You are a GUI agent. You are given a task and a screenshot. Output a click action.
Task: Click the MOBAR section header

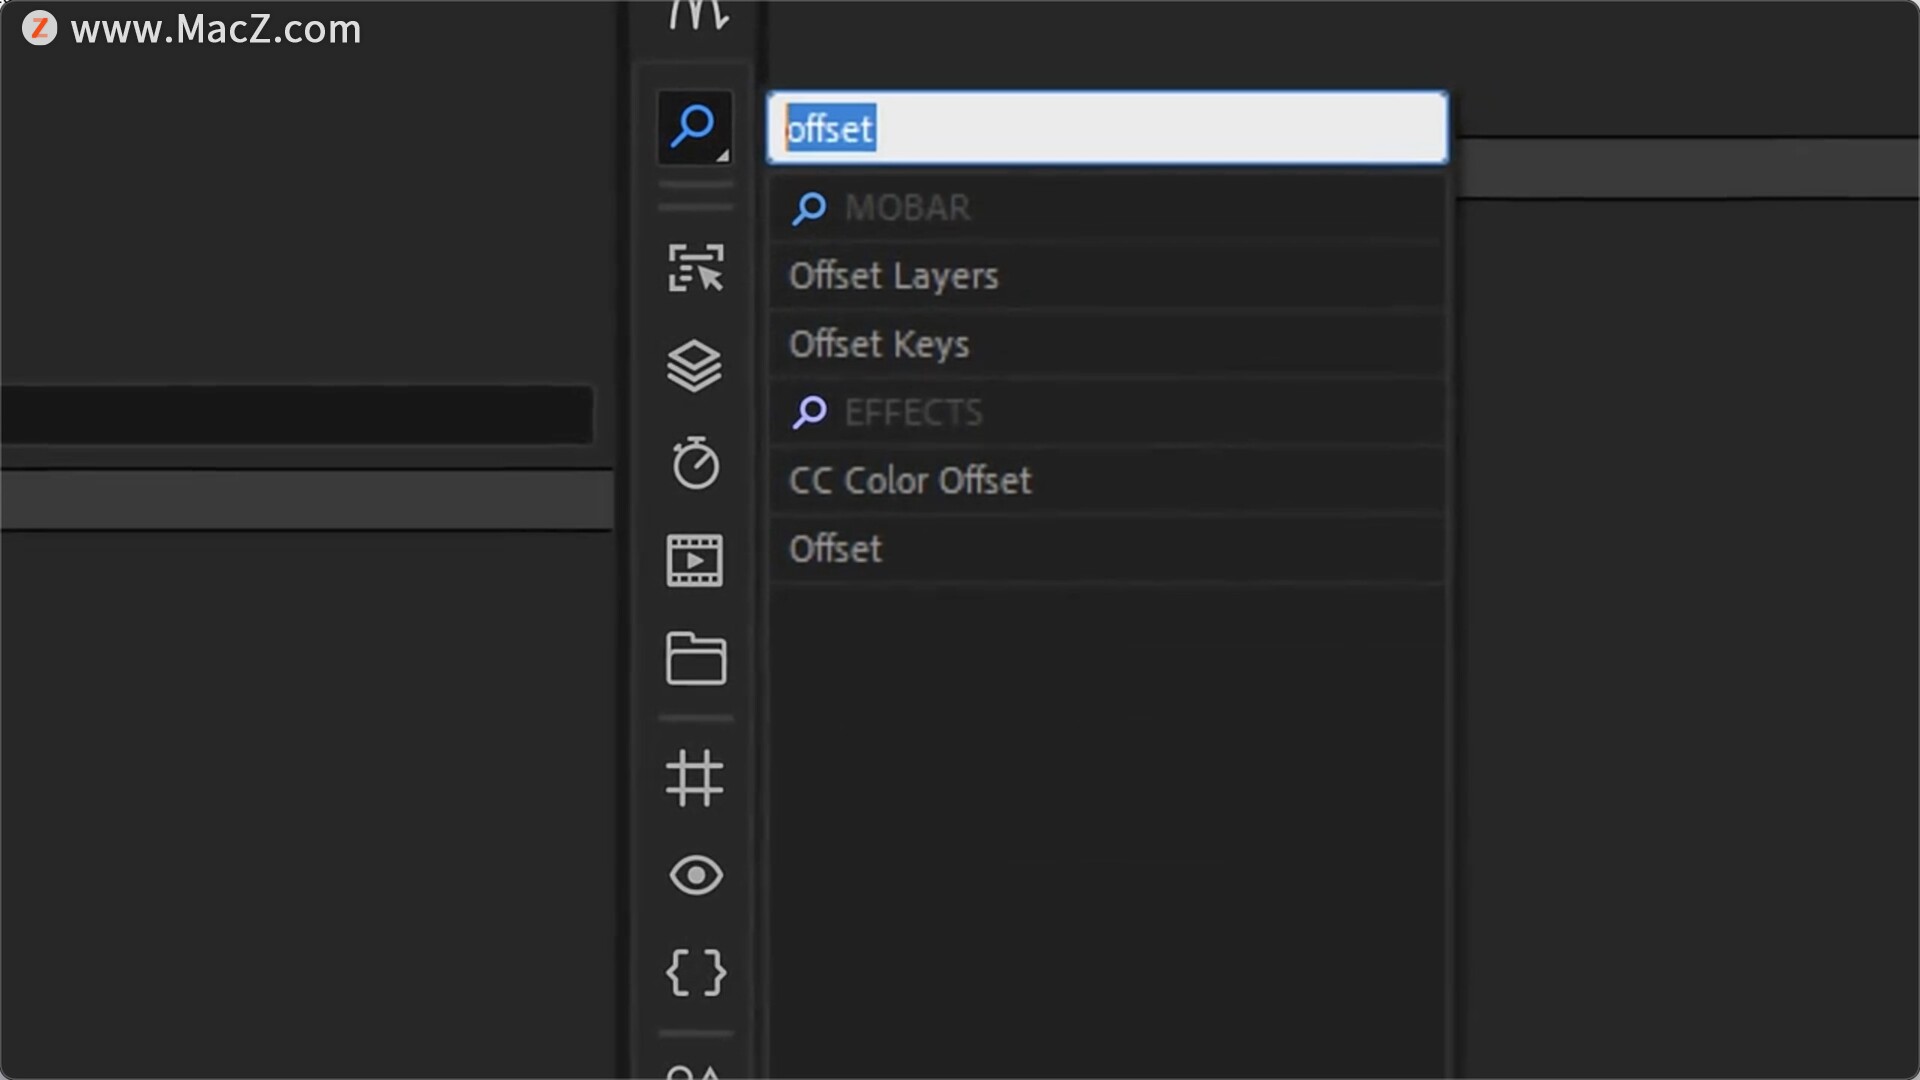(907, 208)
